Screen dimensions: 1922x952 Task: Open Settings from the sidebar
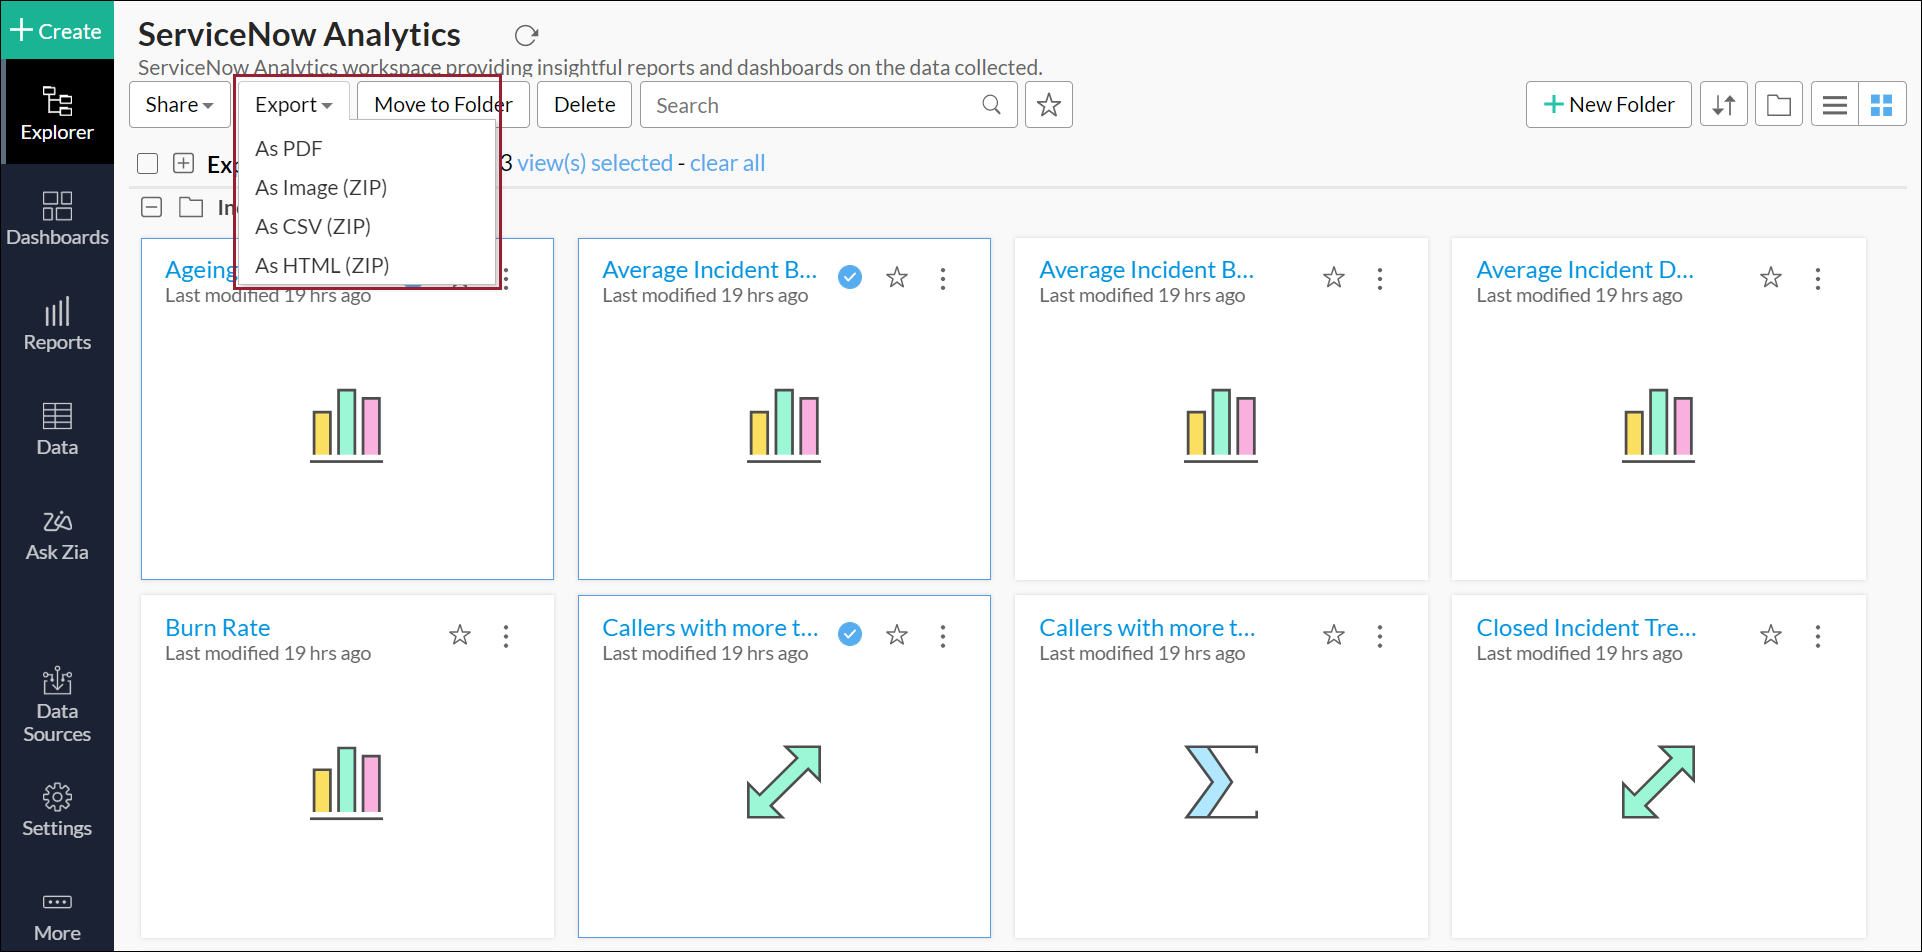click(x=57, y=810)
